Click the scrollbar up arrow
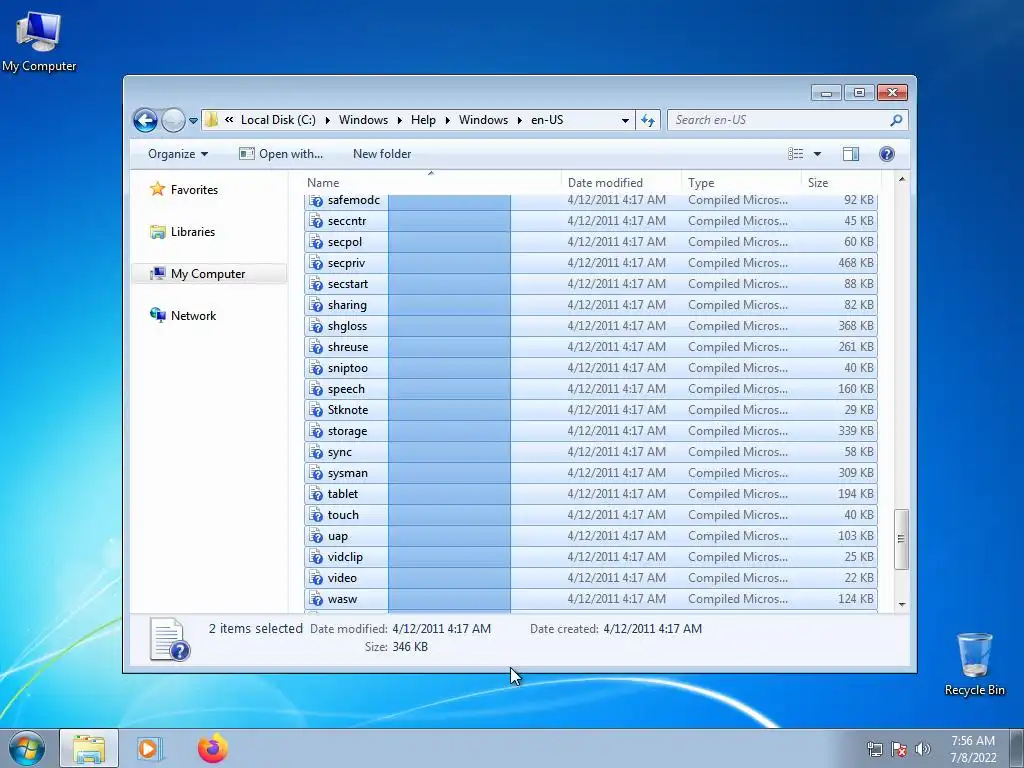Viewport: 1024px width, 768px height. click(902, 180)
